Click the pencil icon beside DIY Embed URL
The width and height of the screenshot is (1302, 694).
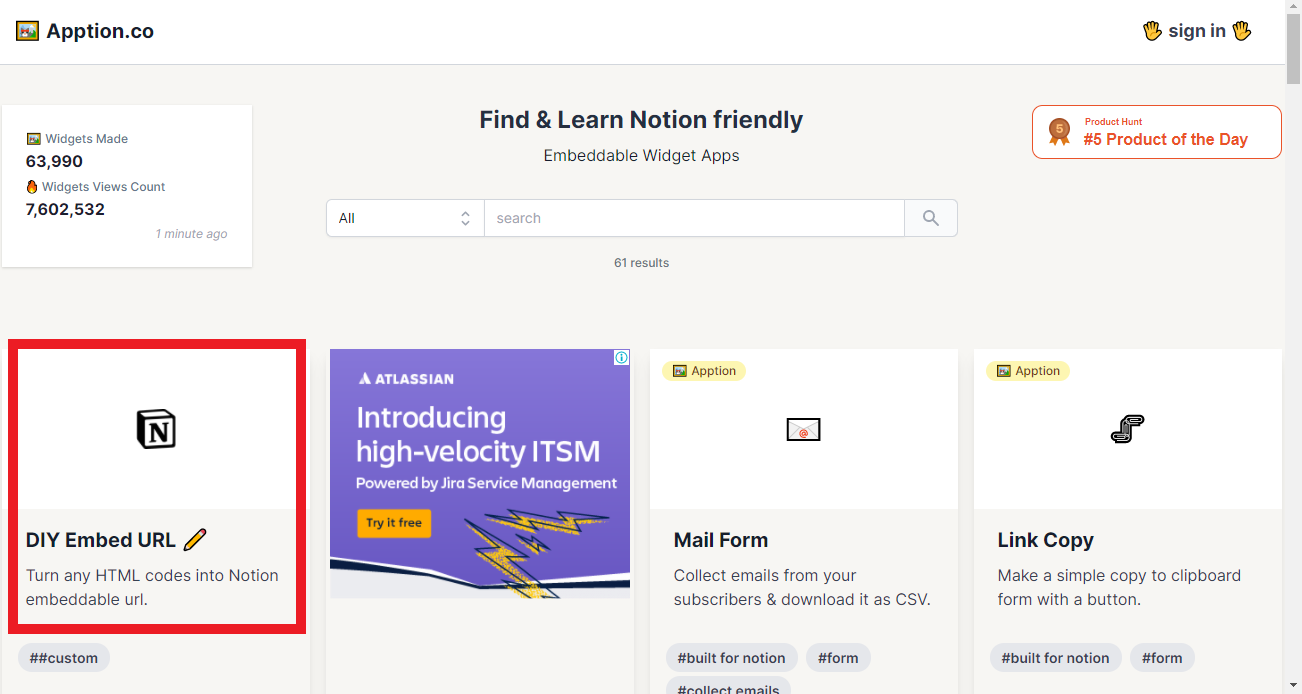tap(195, 540)
